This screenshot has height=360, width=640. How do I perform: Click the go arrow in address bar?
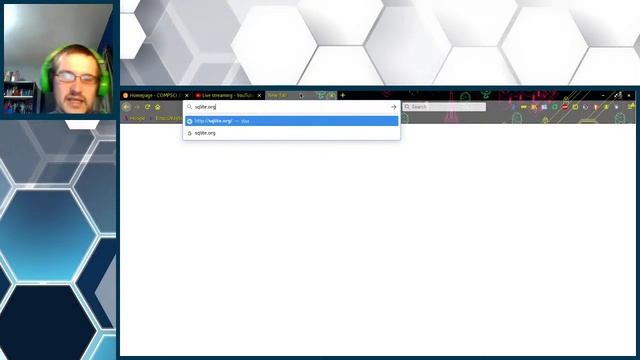click(x=393, y=107)
